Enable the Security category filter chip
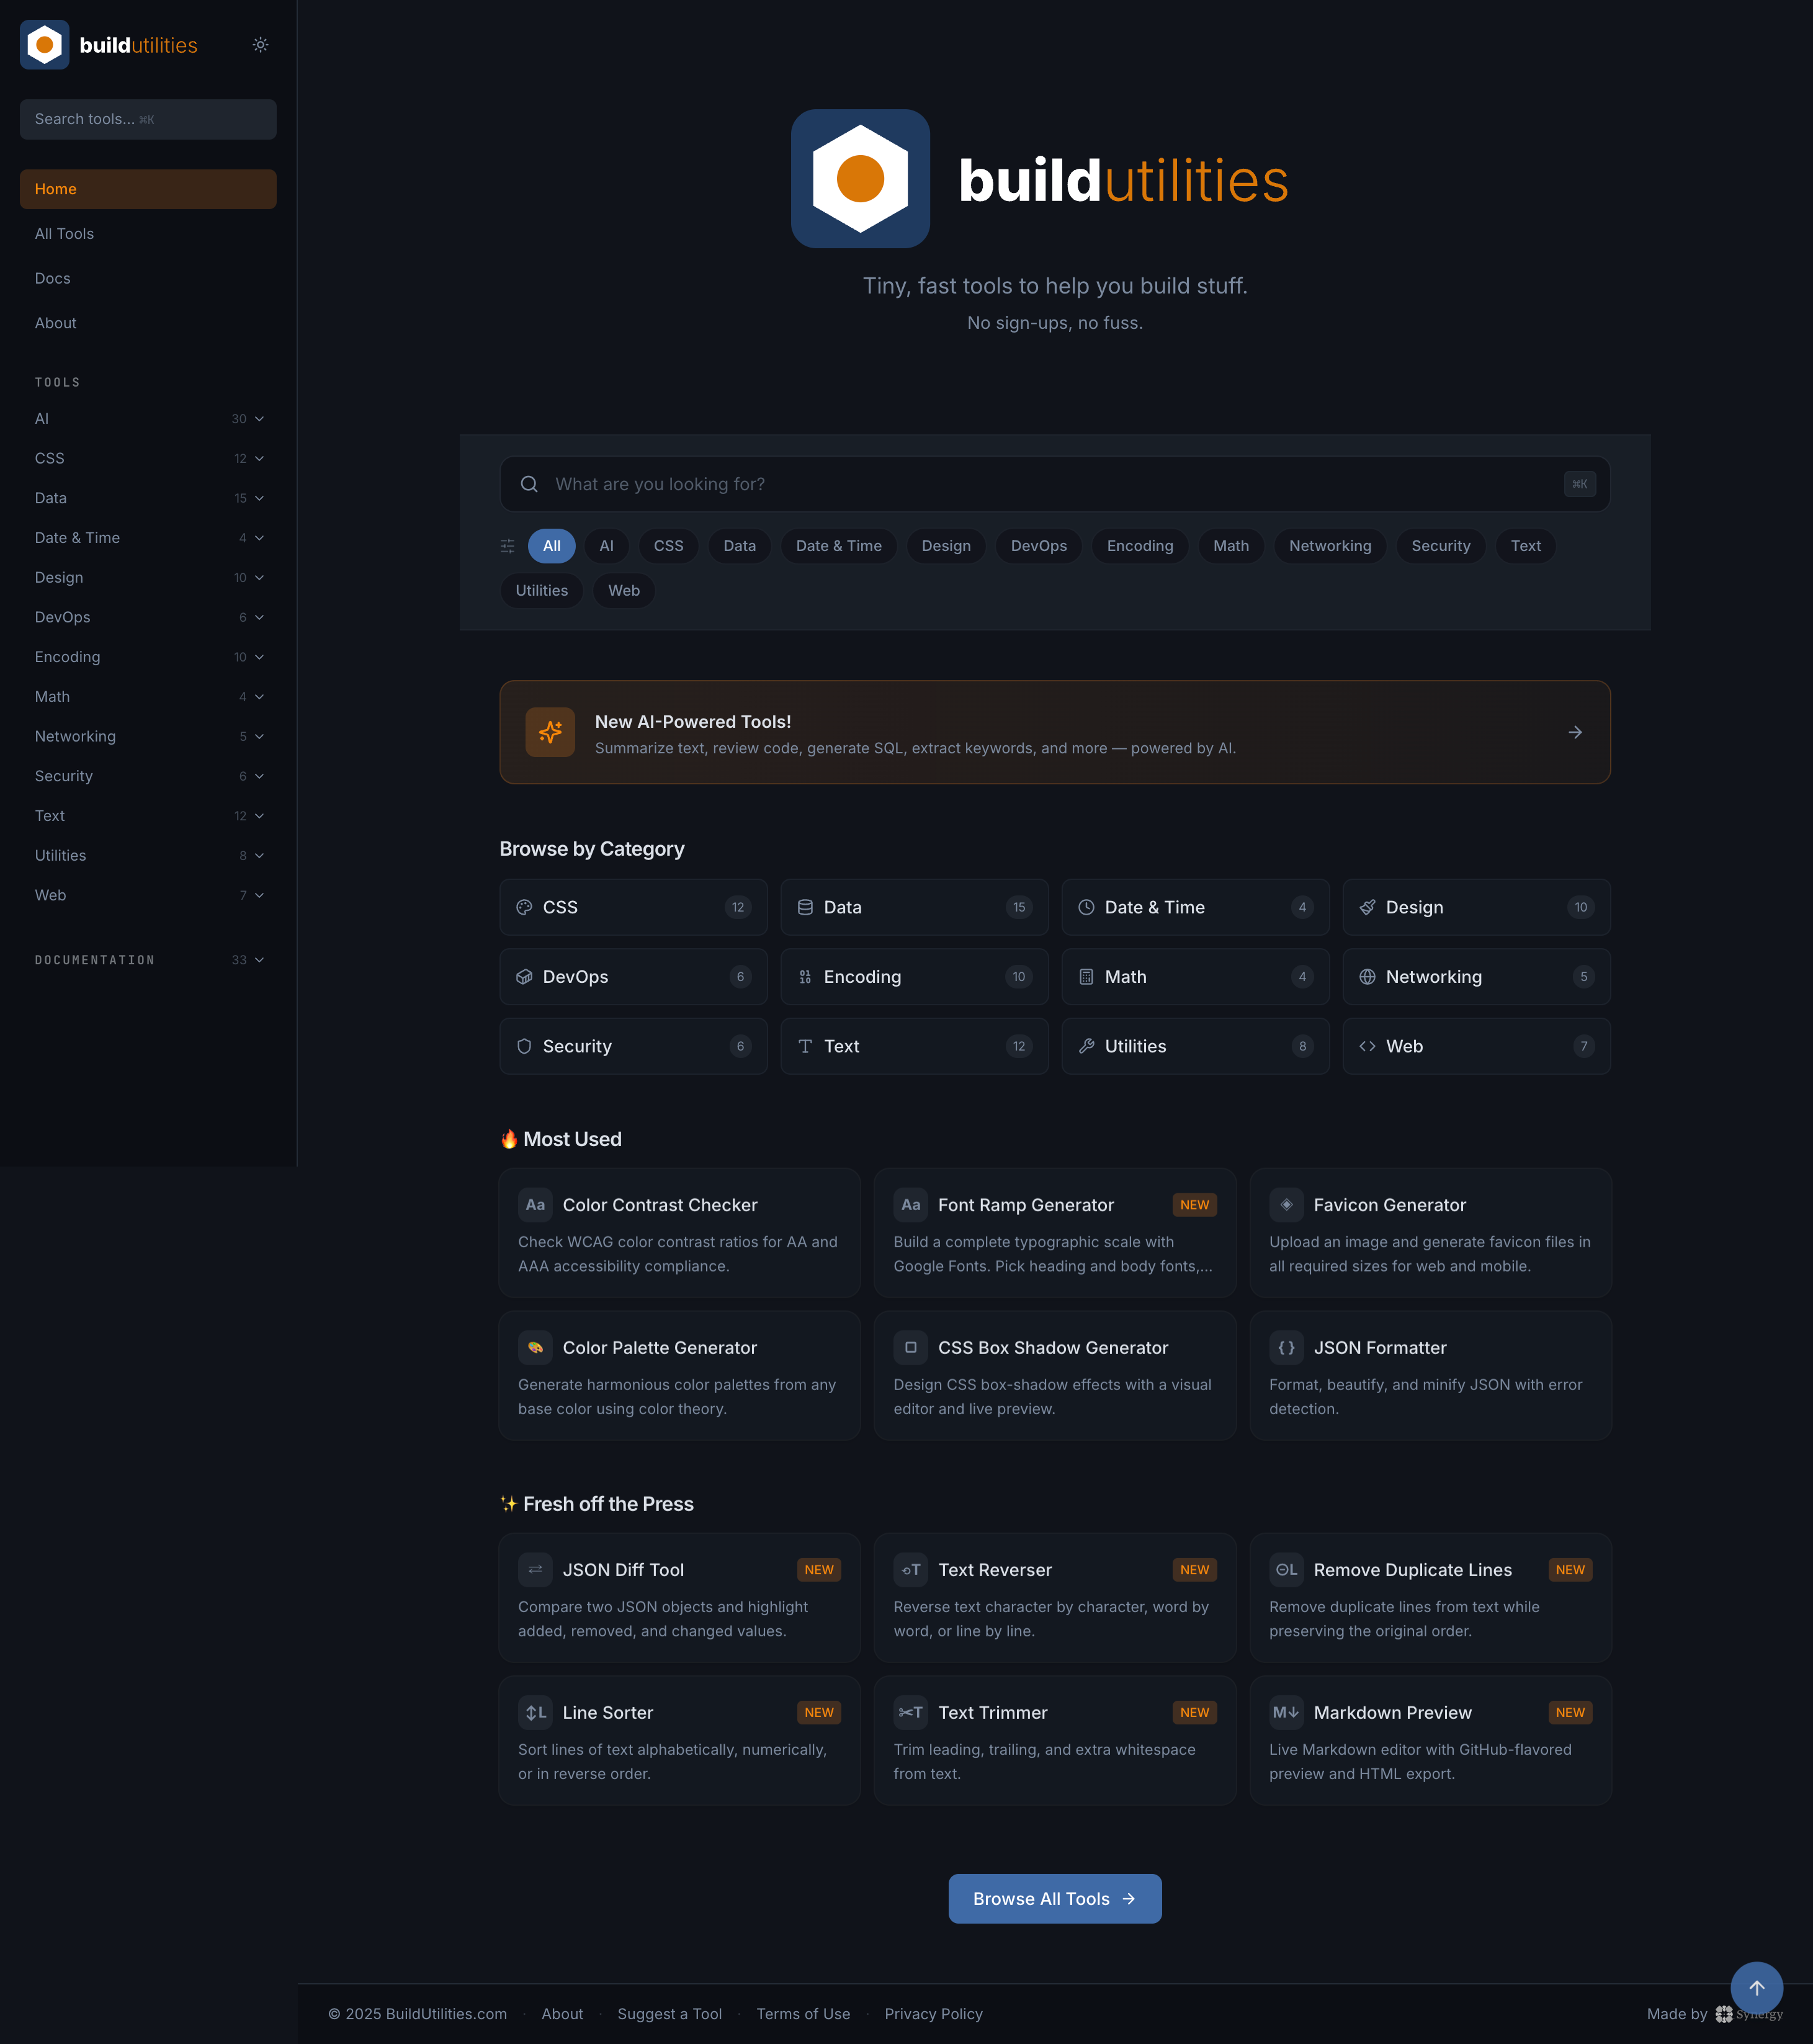1813x2044 pixels. pos(1440,546)
